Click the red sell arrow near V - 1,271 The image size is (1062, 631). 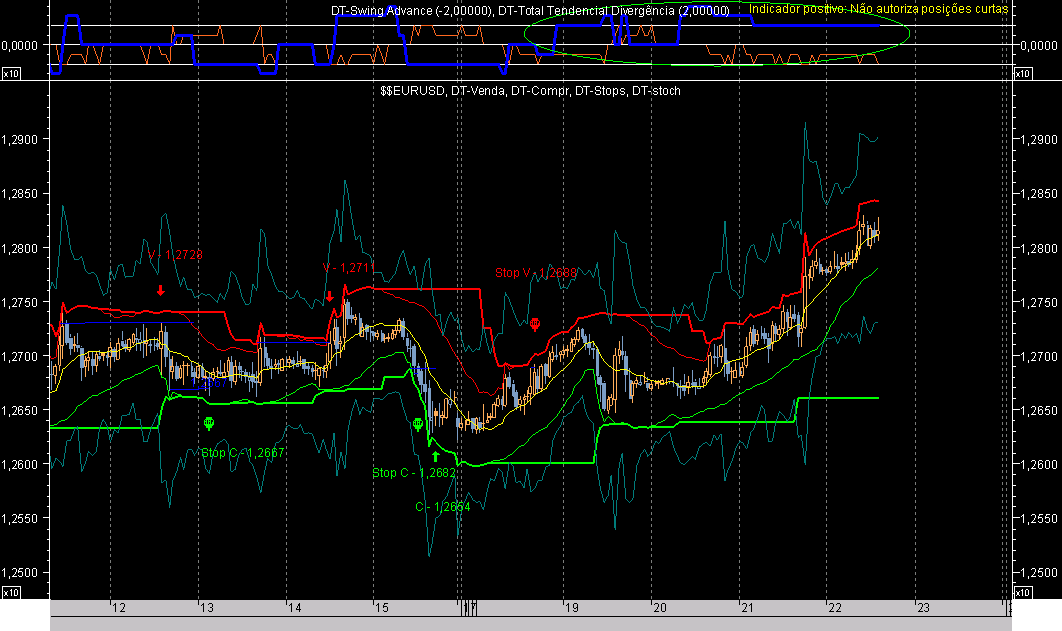tap(330, 296)
